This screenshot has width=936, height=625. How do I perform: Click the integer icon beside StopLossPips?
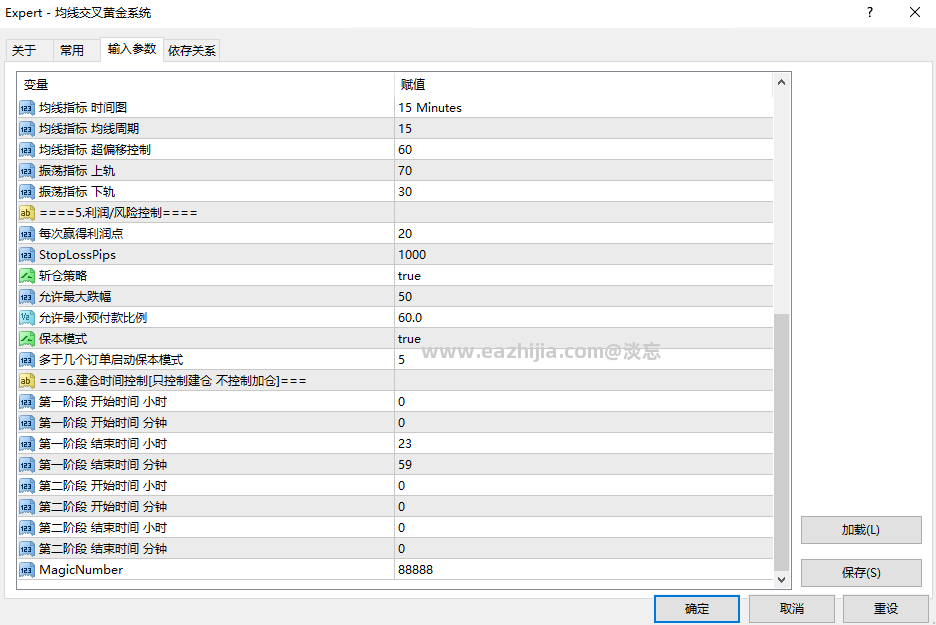pyautogui.click(x=26, y=255)
